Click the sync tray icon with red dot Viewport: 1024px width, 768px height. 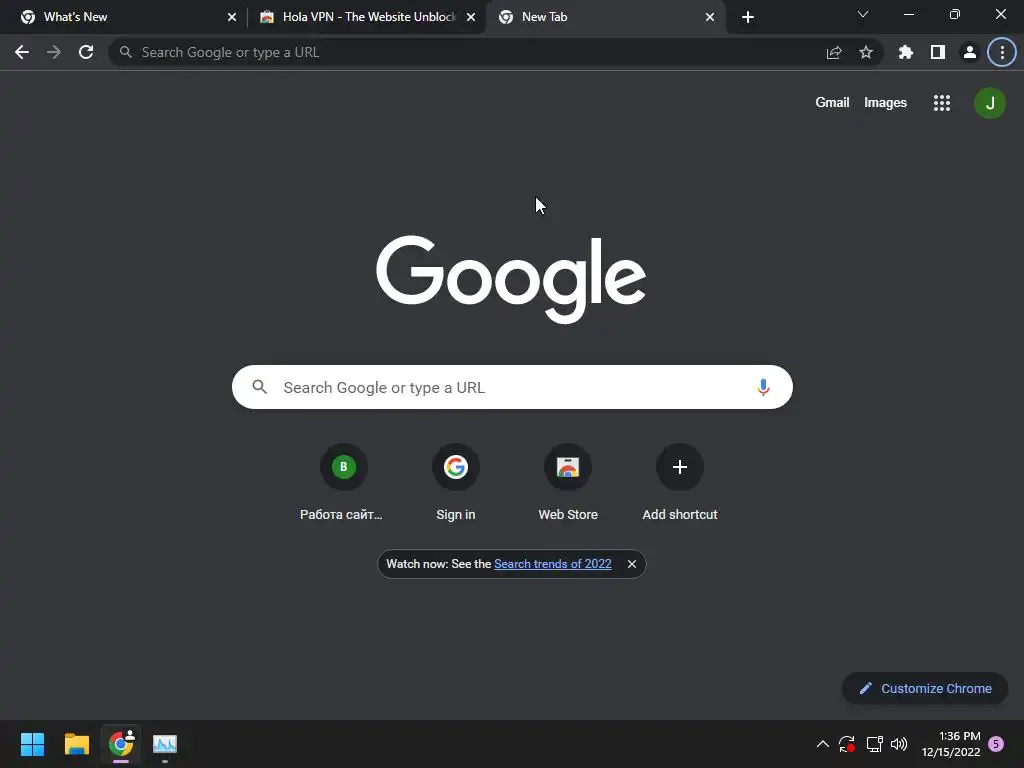click(847, 744)
